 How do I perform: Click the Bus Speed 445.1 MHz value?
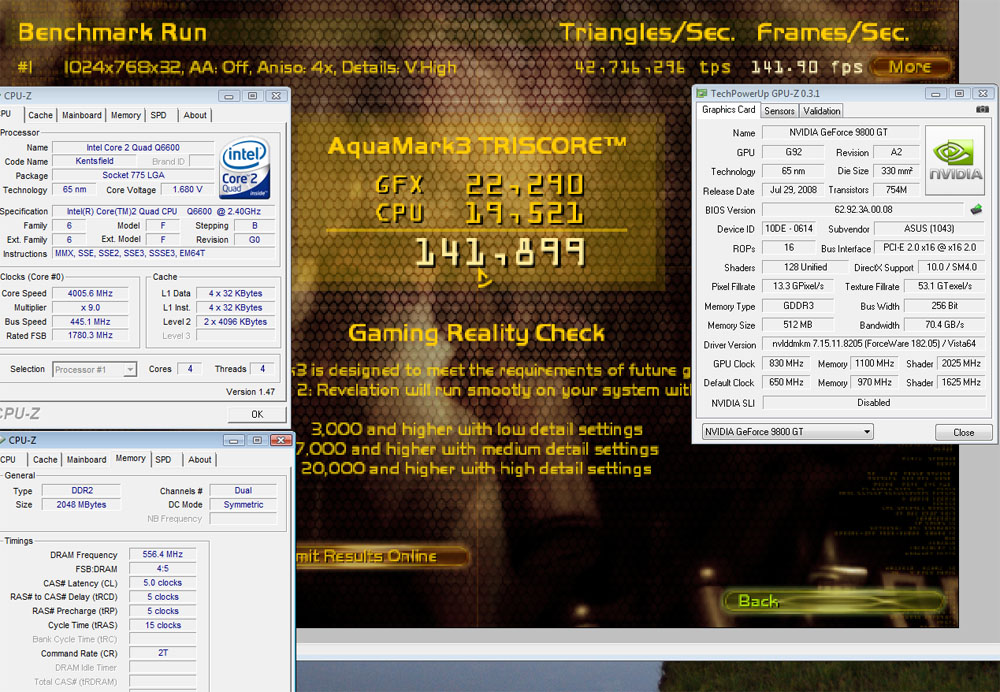(91, 322)
